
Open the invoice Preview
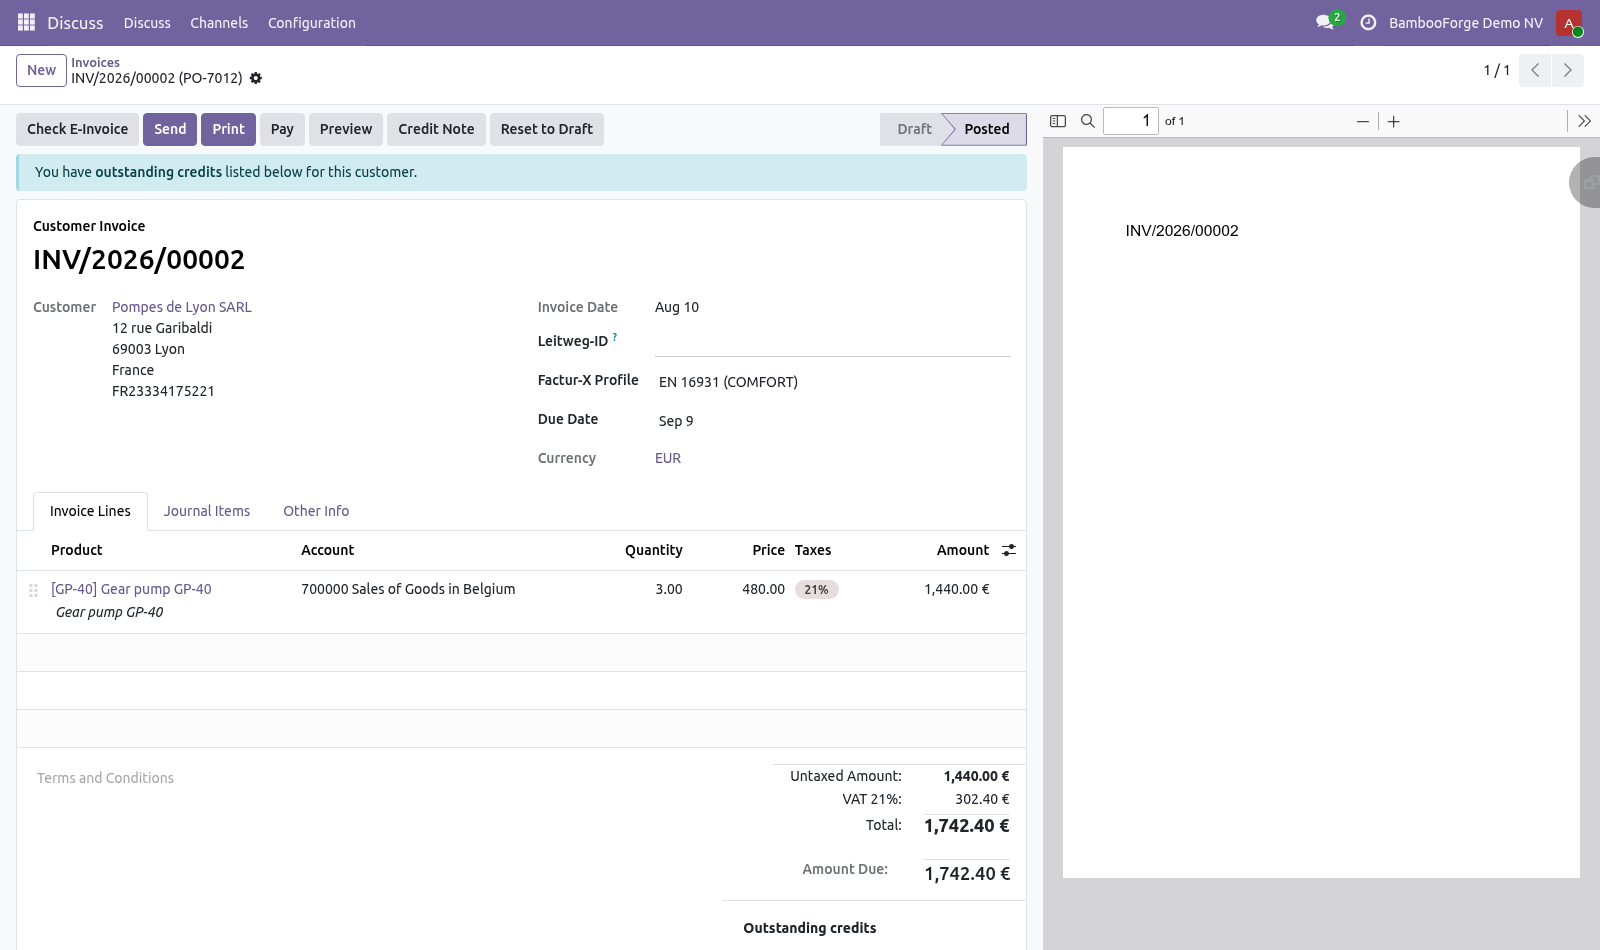346,129
